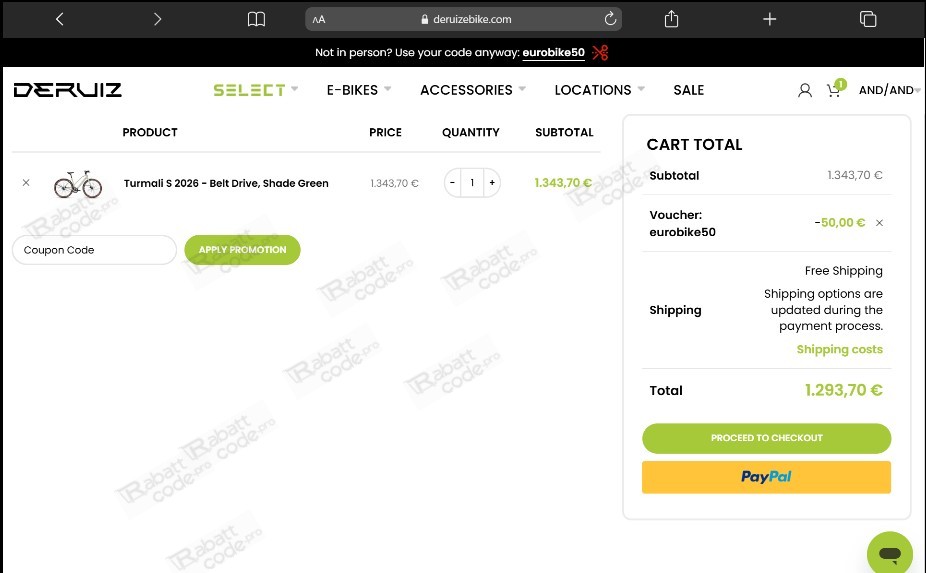The image size is (926, 573).
Task: Click the PRICE column header
Action: pos(385,132)
